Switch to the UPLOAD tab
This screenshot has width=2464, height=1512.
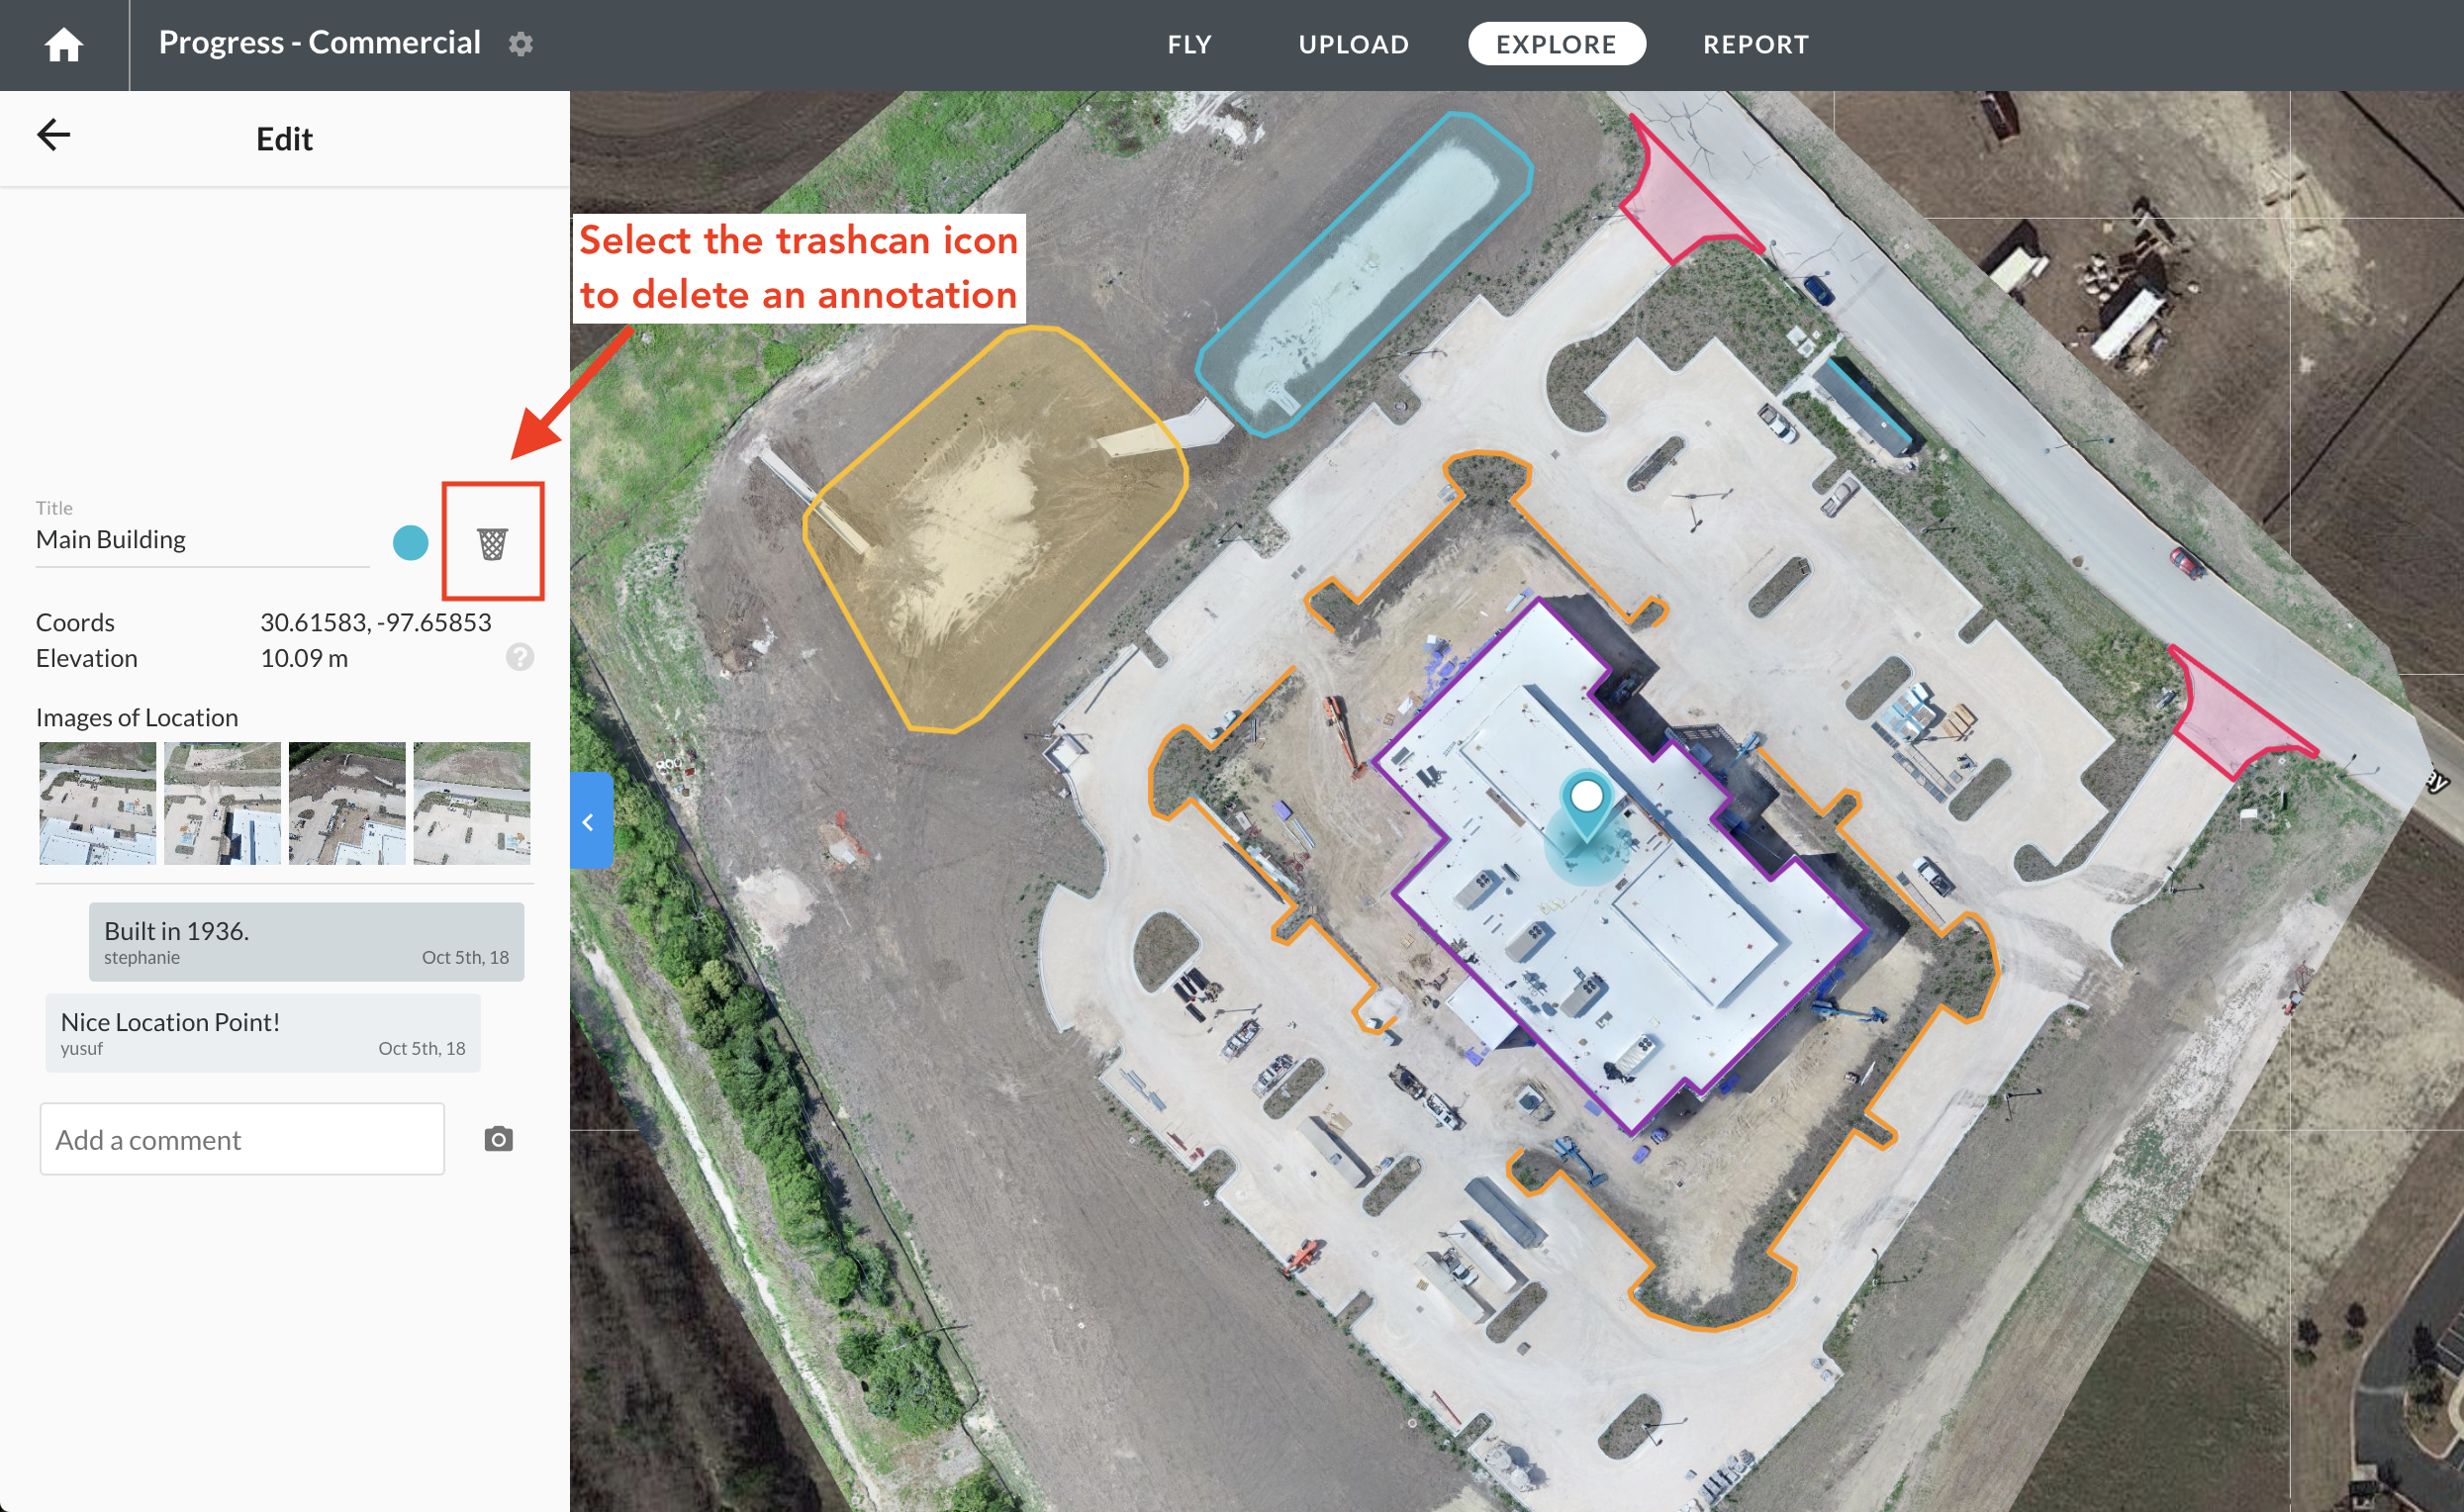coord(1353,44)
